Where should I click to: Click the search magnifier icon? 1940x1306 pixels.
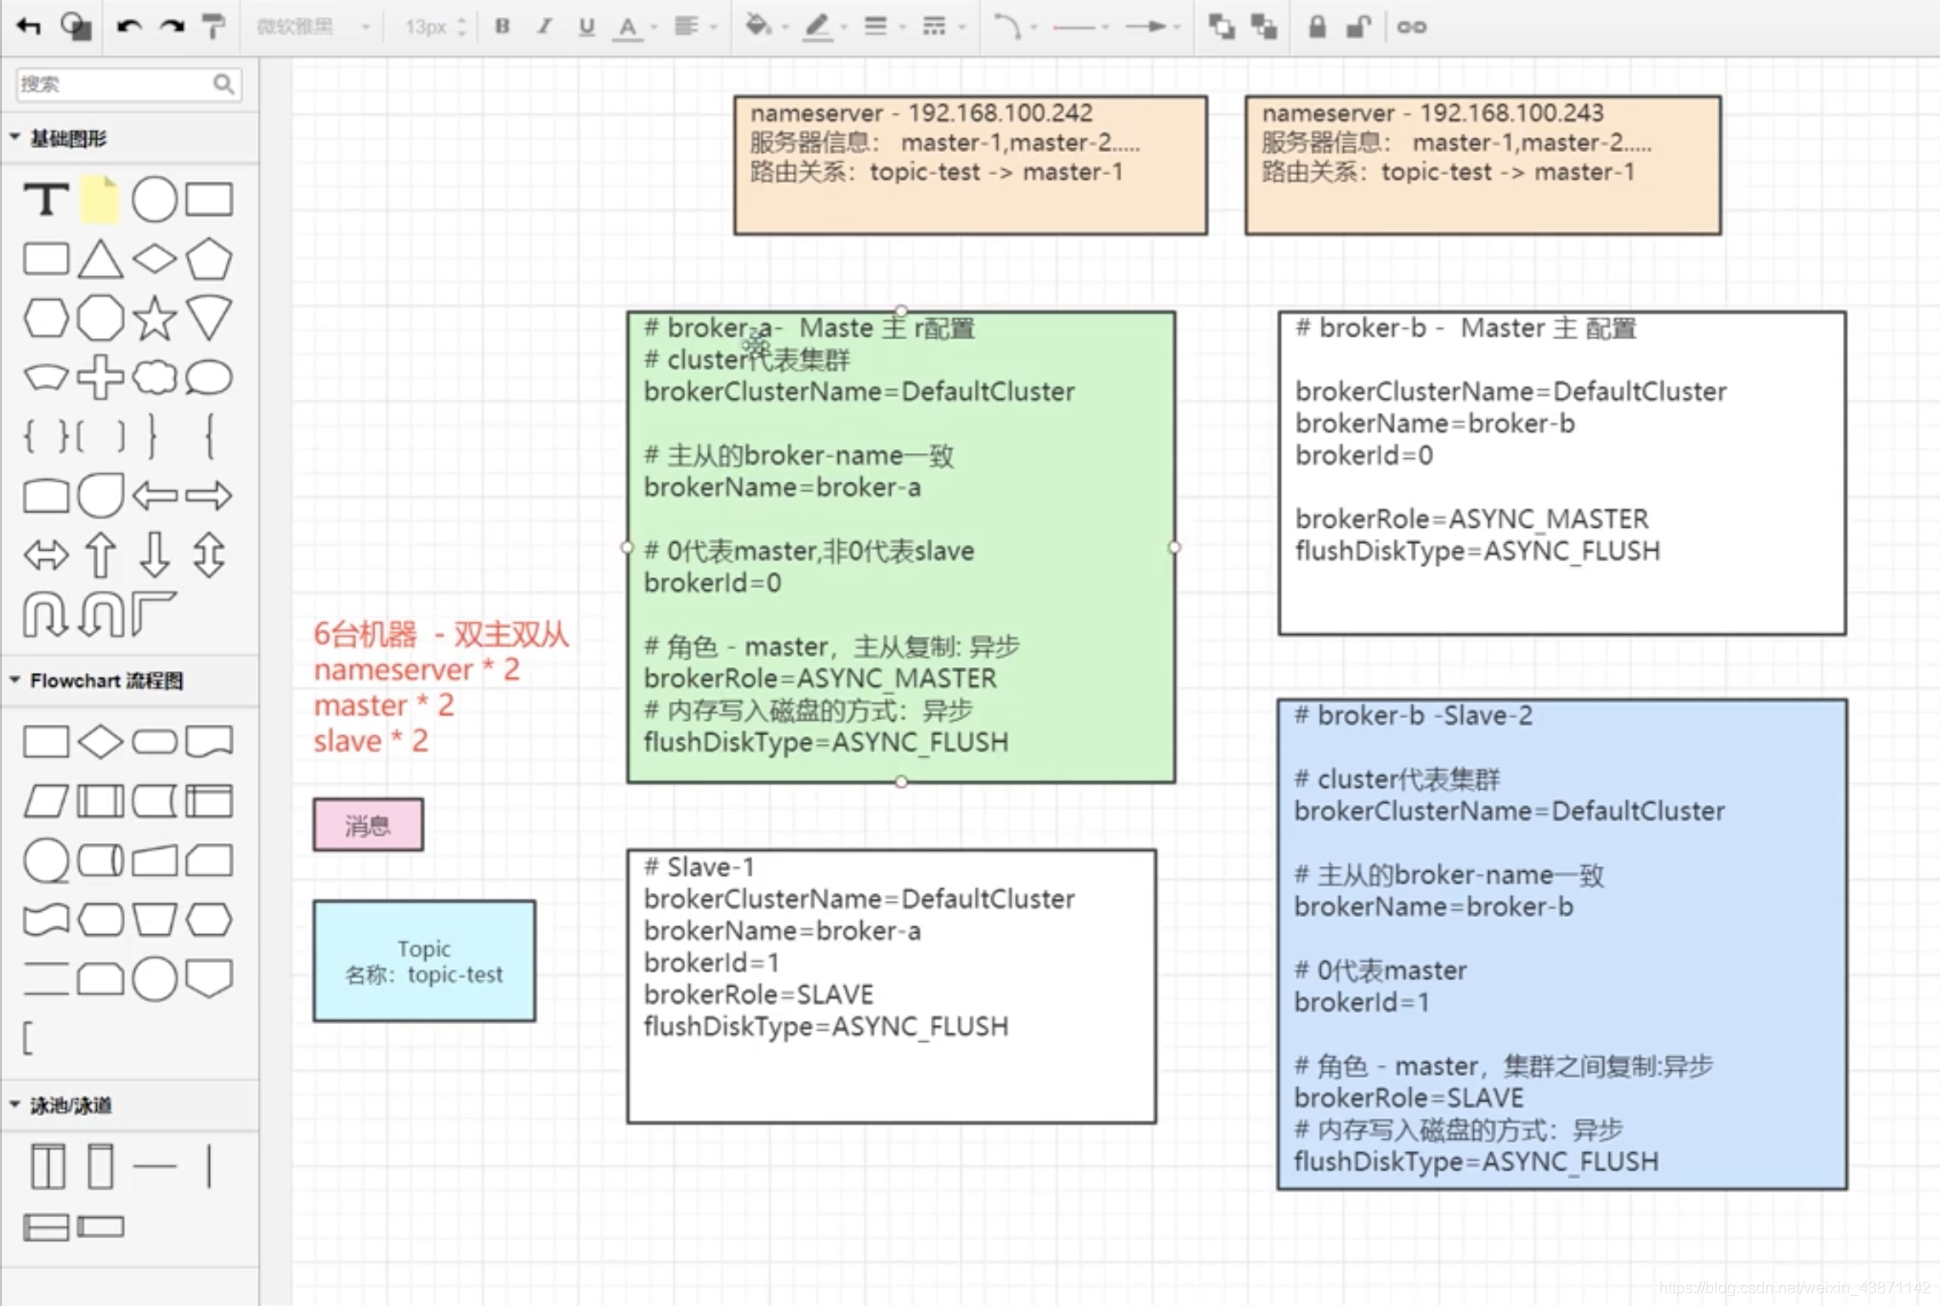224,84
